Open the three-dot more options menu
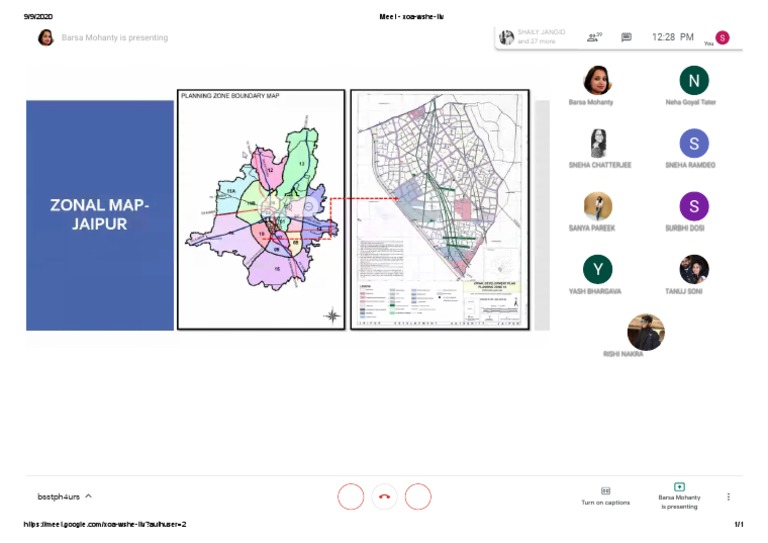This screenshot has width=768, height=543. (728, 496)
